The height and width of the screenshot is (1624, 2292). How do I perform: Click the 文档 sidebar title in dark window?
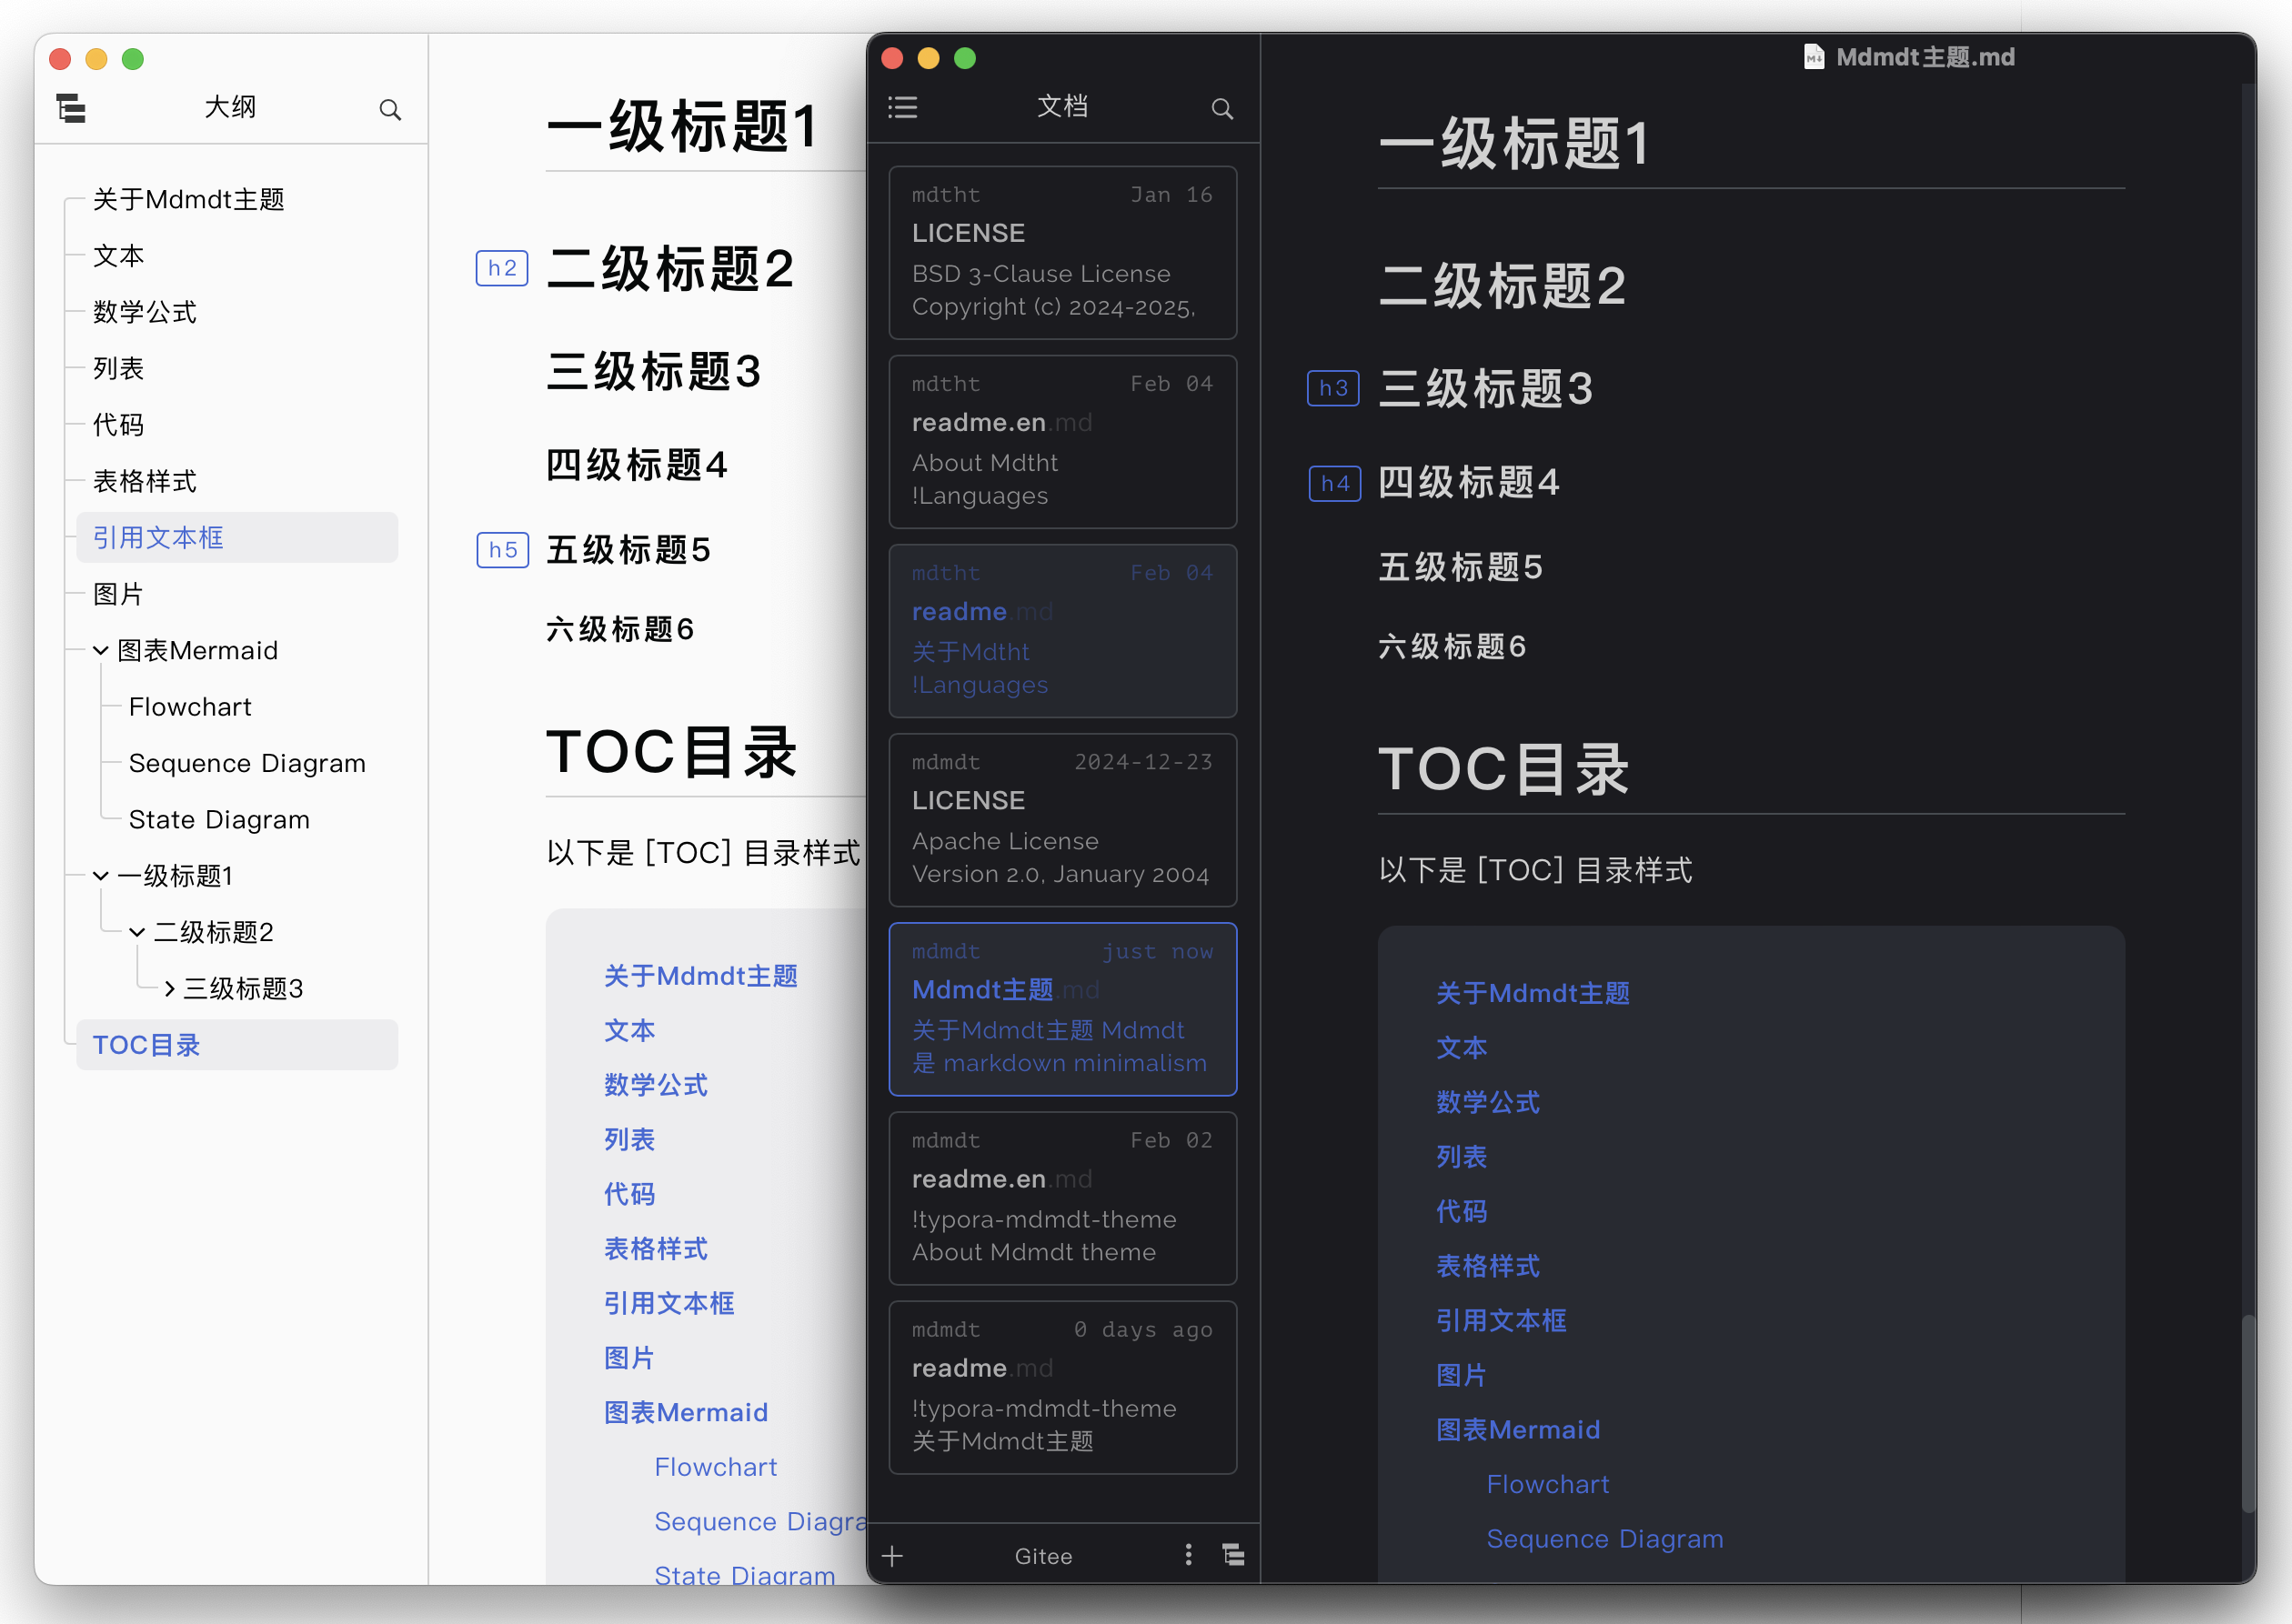tap(1062, 106)
